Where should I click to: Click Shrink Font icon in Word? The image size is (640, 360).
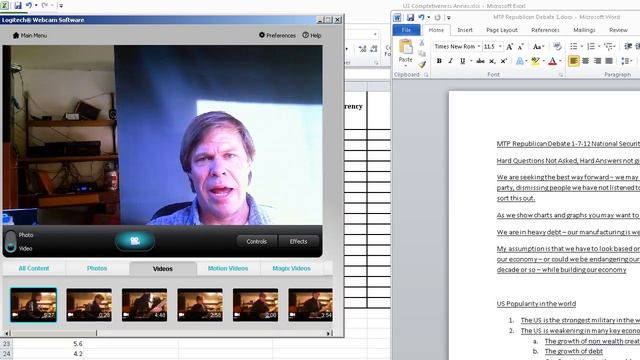point(521,47)
